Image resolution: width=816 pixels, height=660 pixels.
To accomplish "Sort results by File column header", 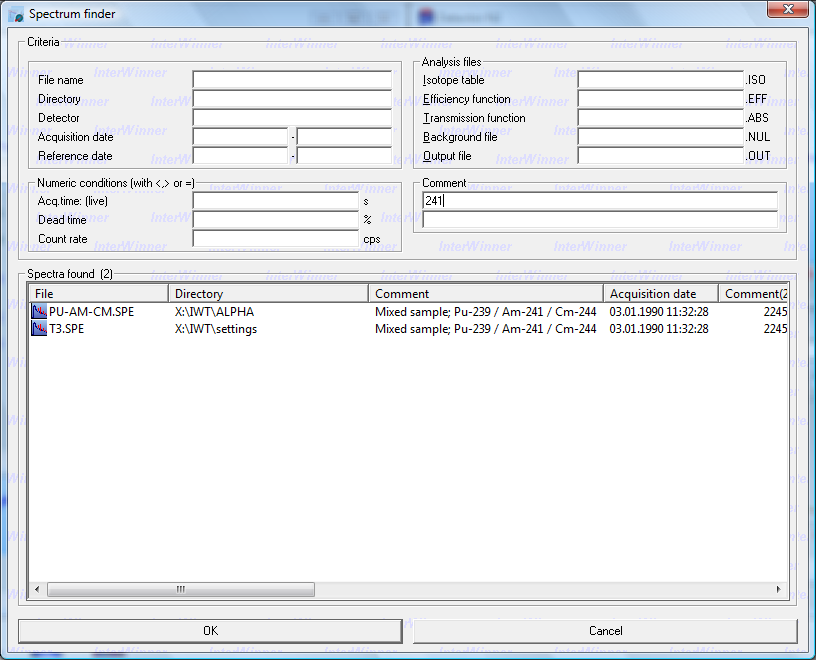I will tap(98, 293).
